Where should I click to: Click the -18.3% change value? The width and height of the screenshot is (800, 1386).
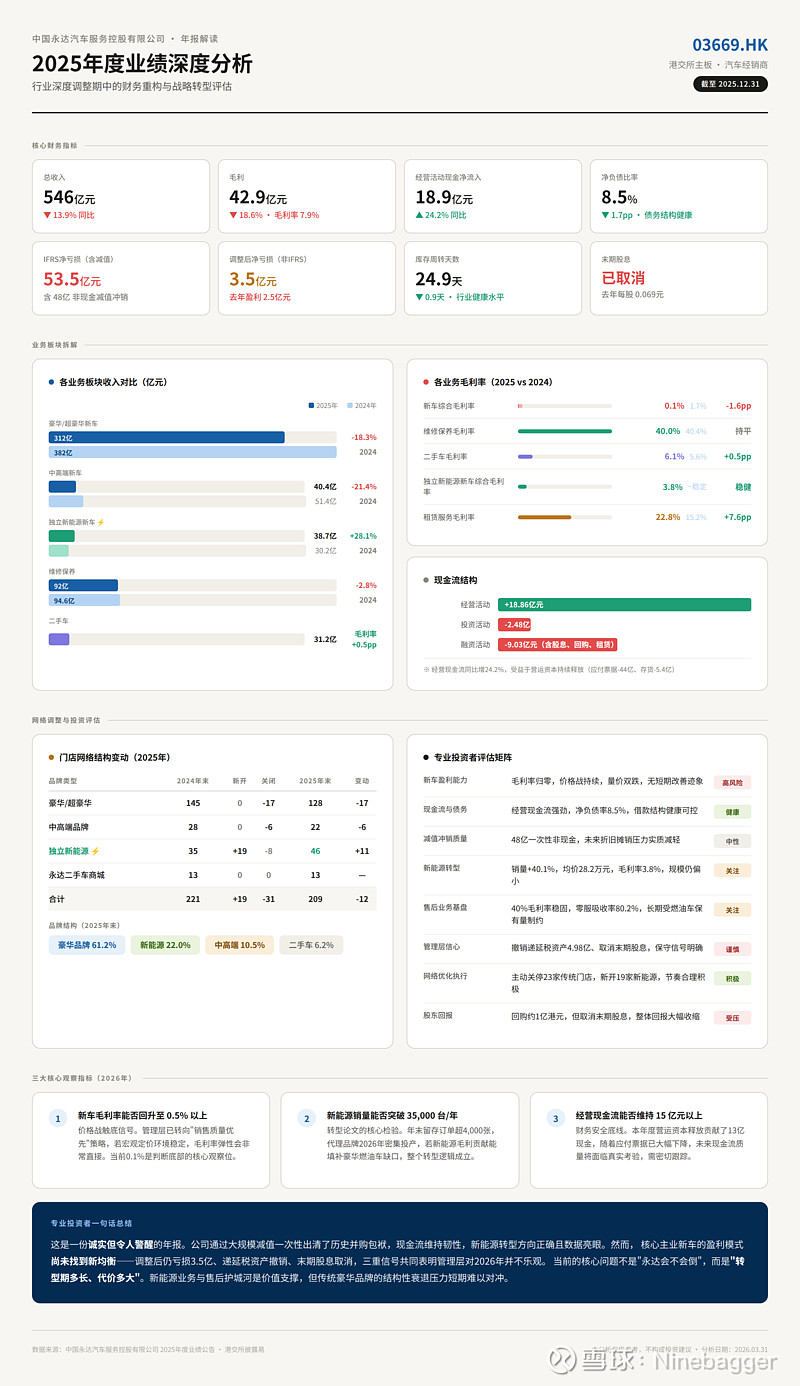click(364, 437)
